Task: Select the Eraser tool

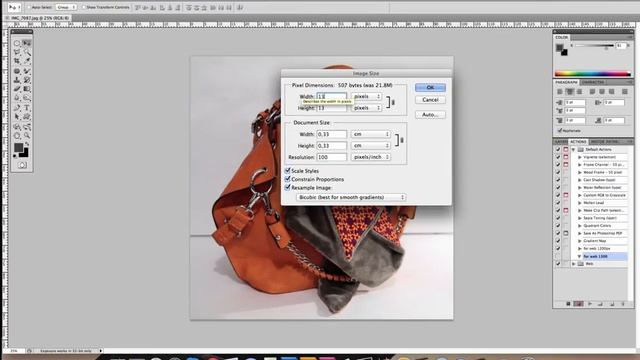Action: (17, 89)
